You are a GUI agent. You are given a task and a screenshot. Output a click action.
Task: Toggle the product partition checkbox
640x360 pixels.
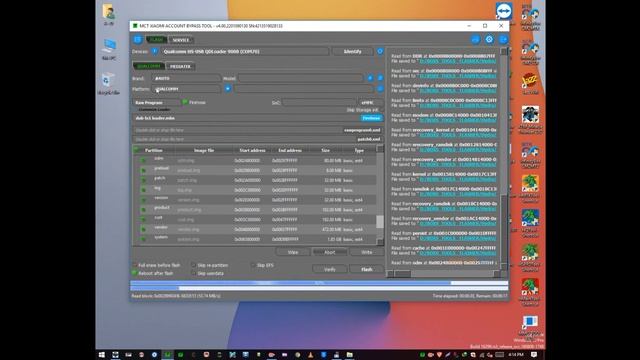click(143, 209)
